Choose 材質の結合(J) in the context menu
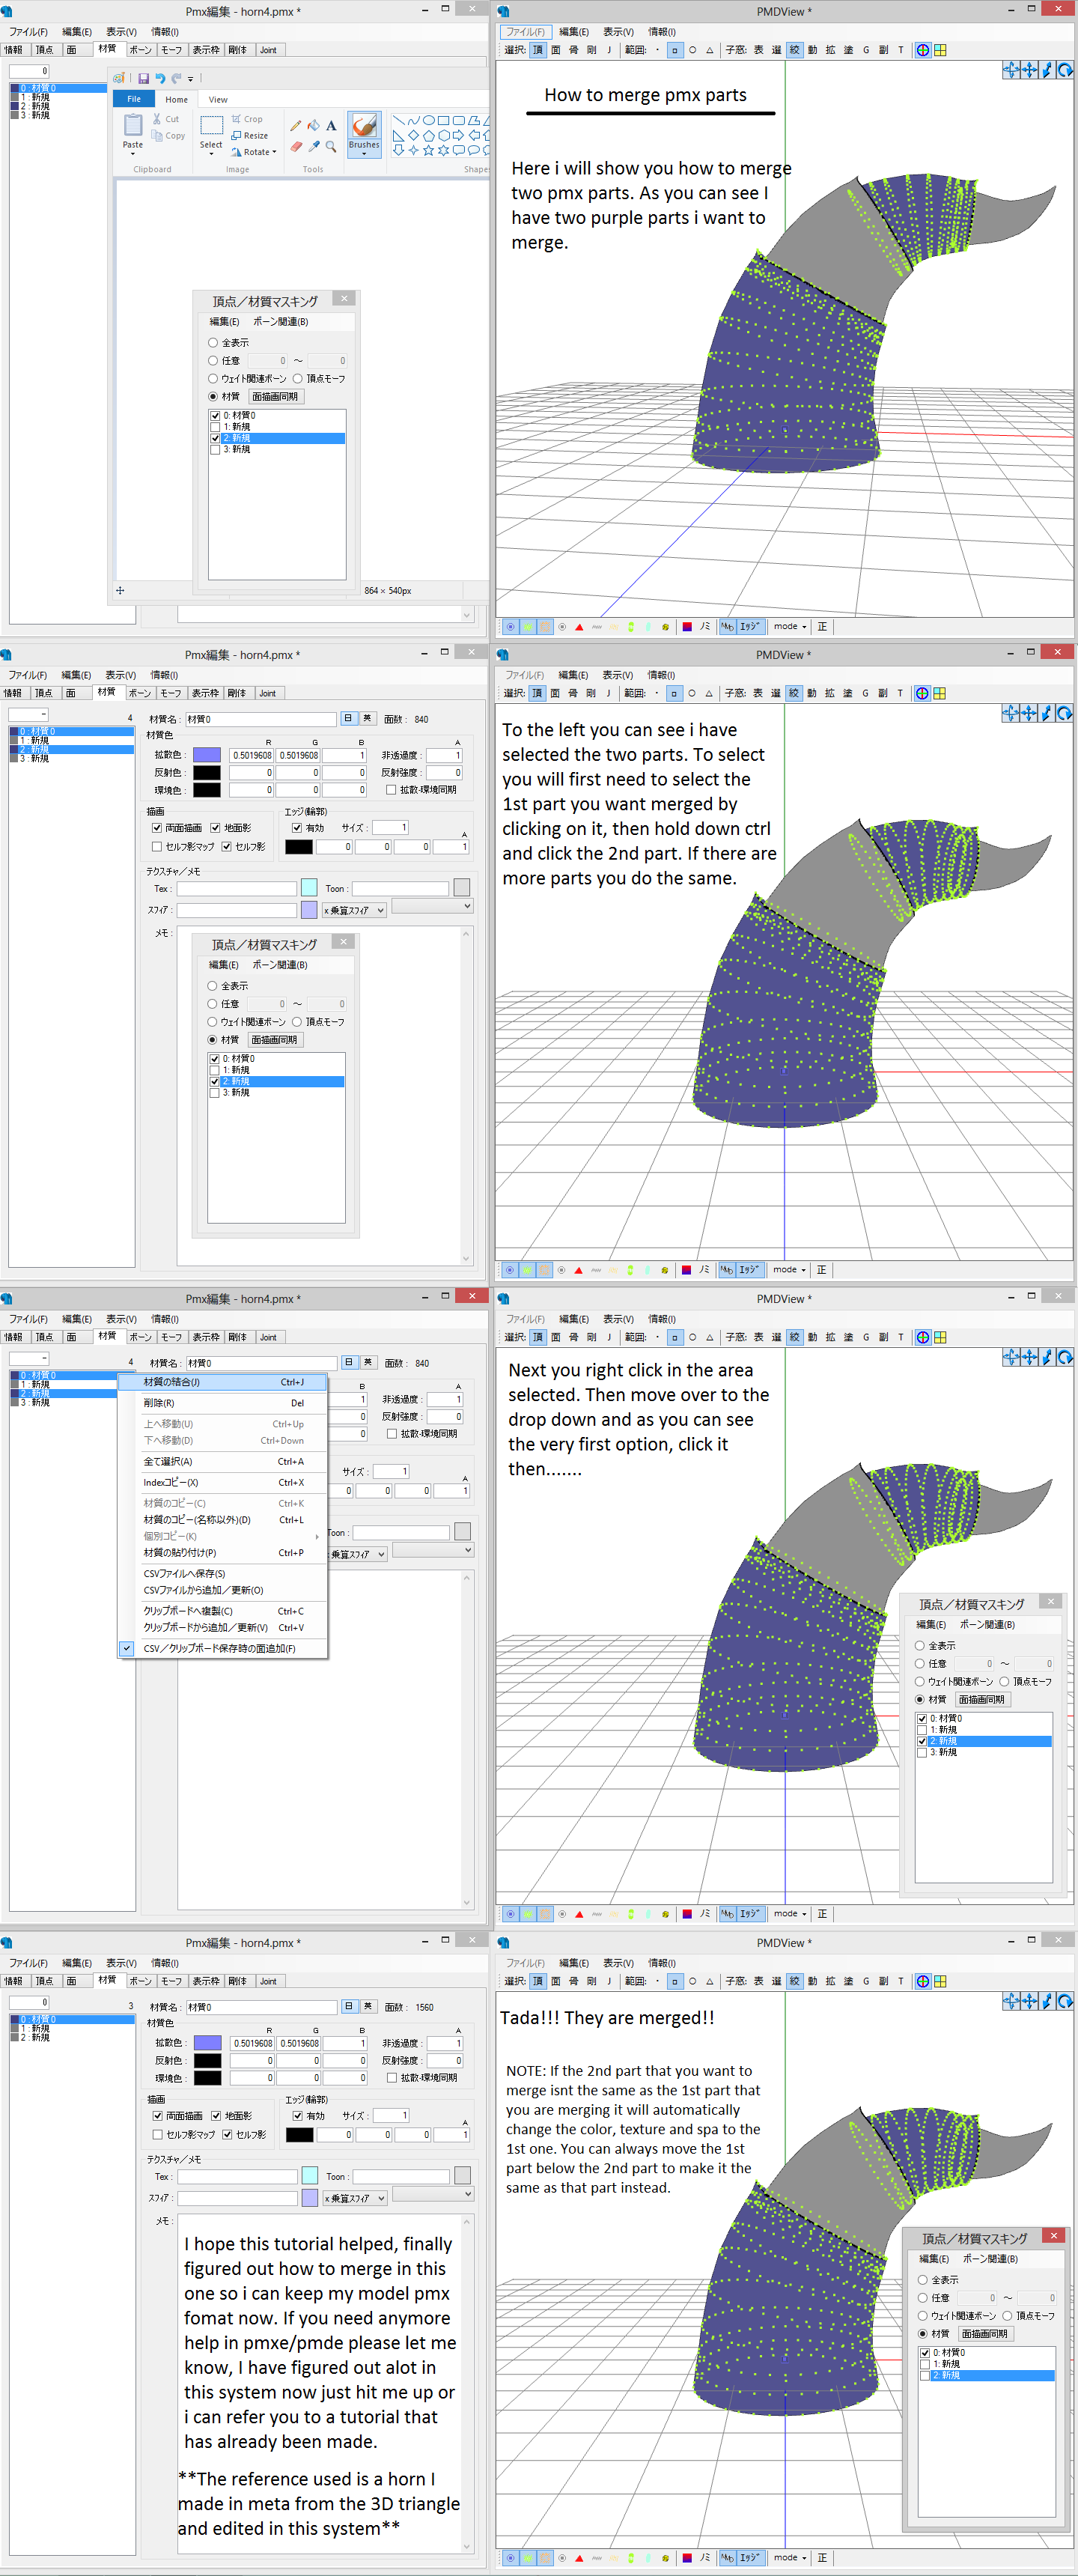Viewport: 1078px width, 2576px height. [223, 1382]
